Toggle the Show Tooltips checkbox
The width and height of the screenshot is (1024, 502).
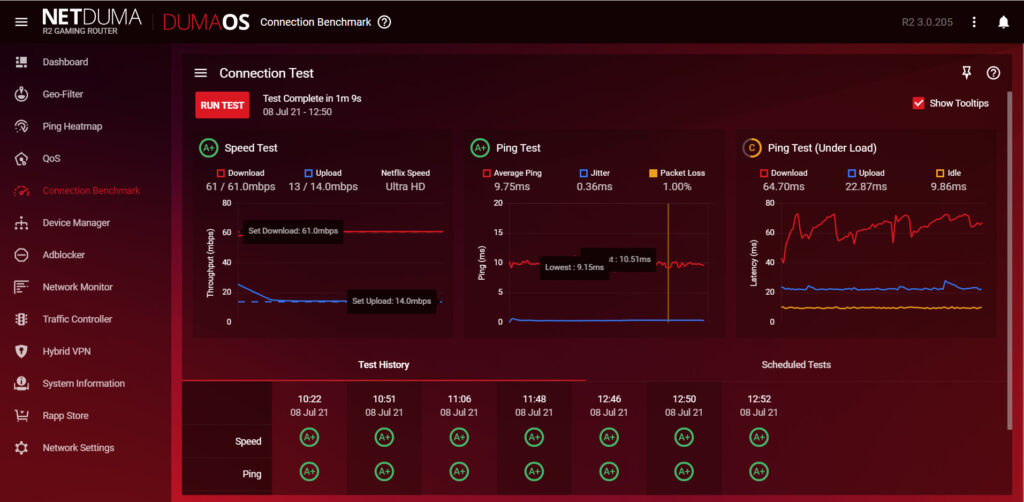[918, 103]
